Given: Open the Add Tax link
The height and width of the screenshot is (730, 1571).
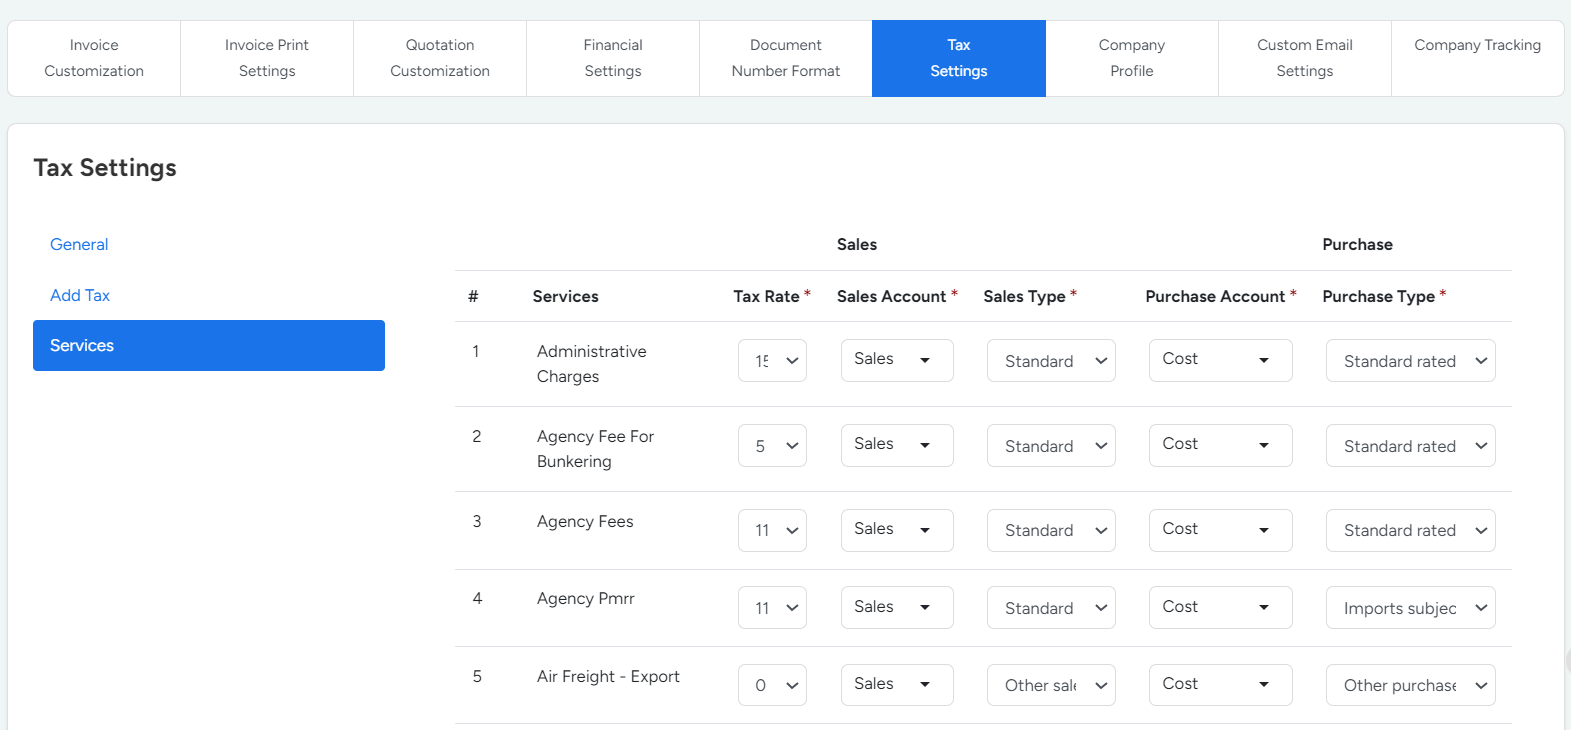Looking at the screenshot, I should click(80, 295).
